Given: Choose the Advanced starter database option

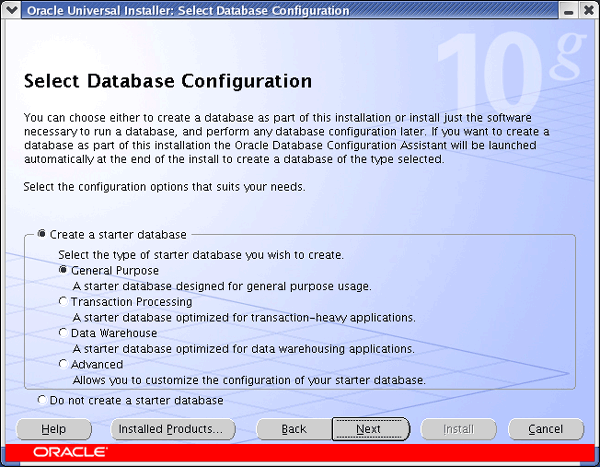Looking at the screenshot, I should pyautogui.click(x=63, y=364).
